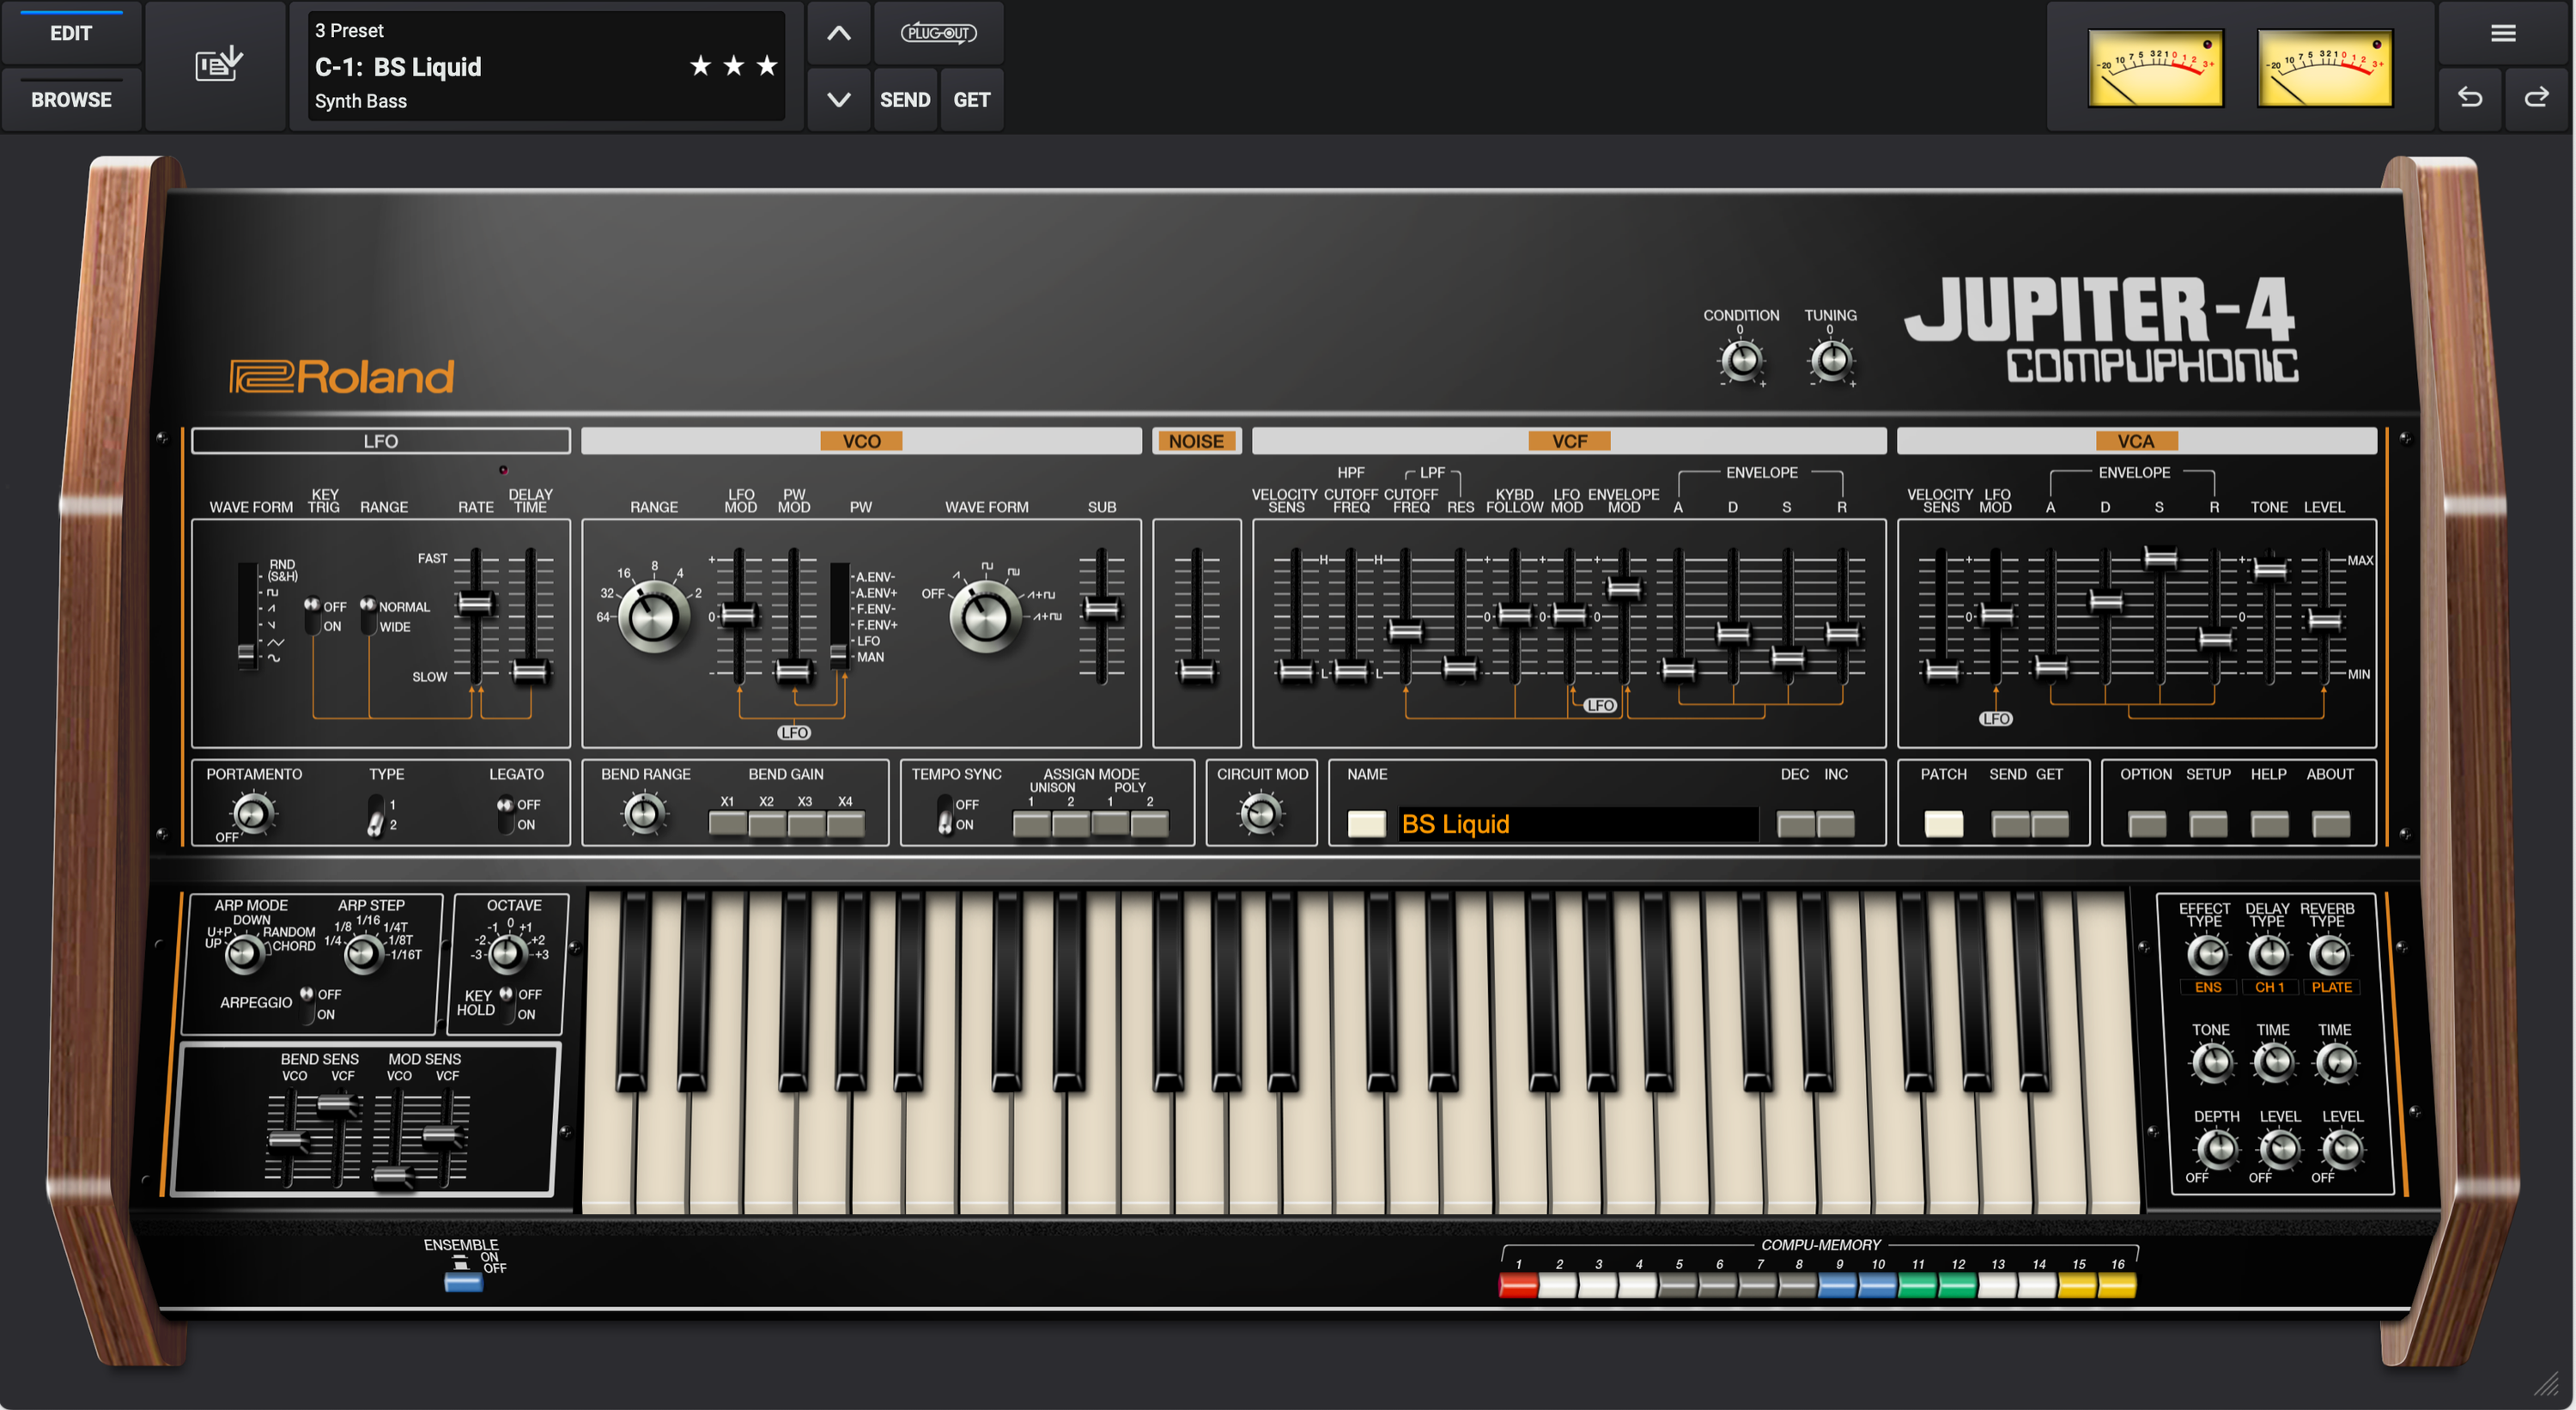This screenshot has height=1410, width=2576.
Task: Open the hamburger menu
Action: click(2503, 33)
